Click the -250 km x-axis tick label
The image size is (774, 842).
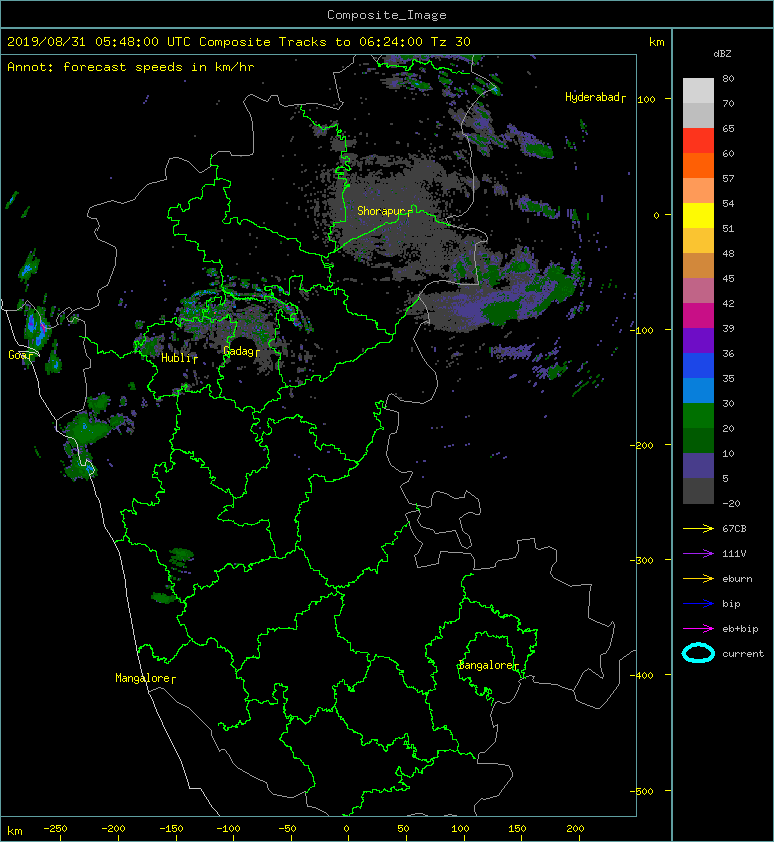coord(55,829)
